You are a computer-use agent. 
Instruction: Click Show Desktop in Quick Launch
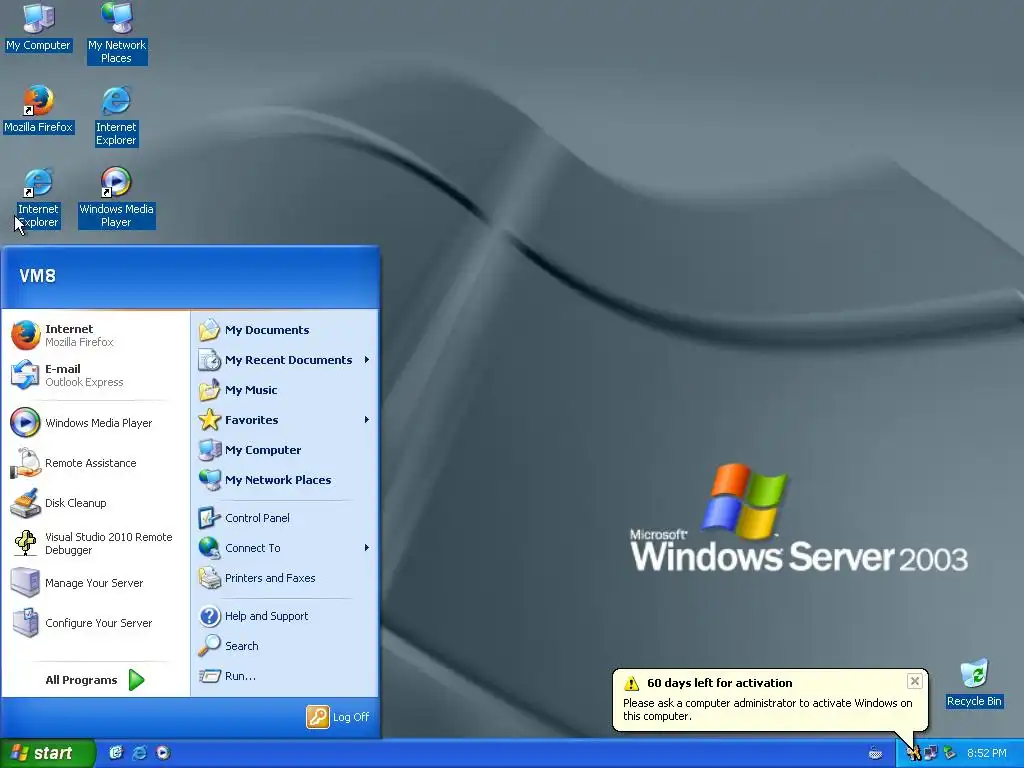(116, 753)
